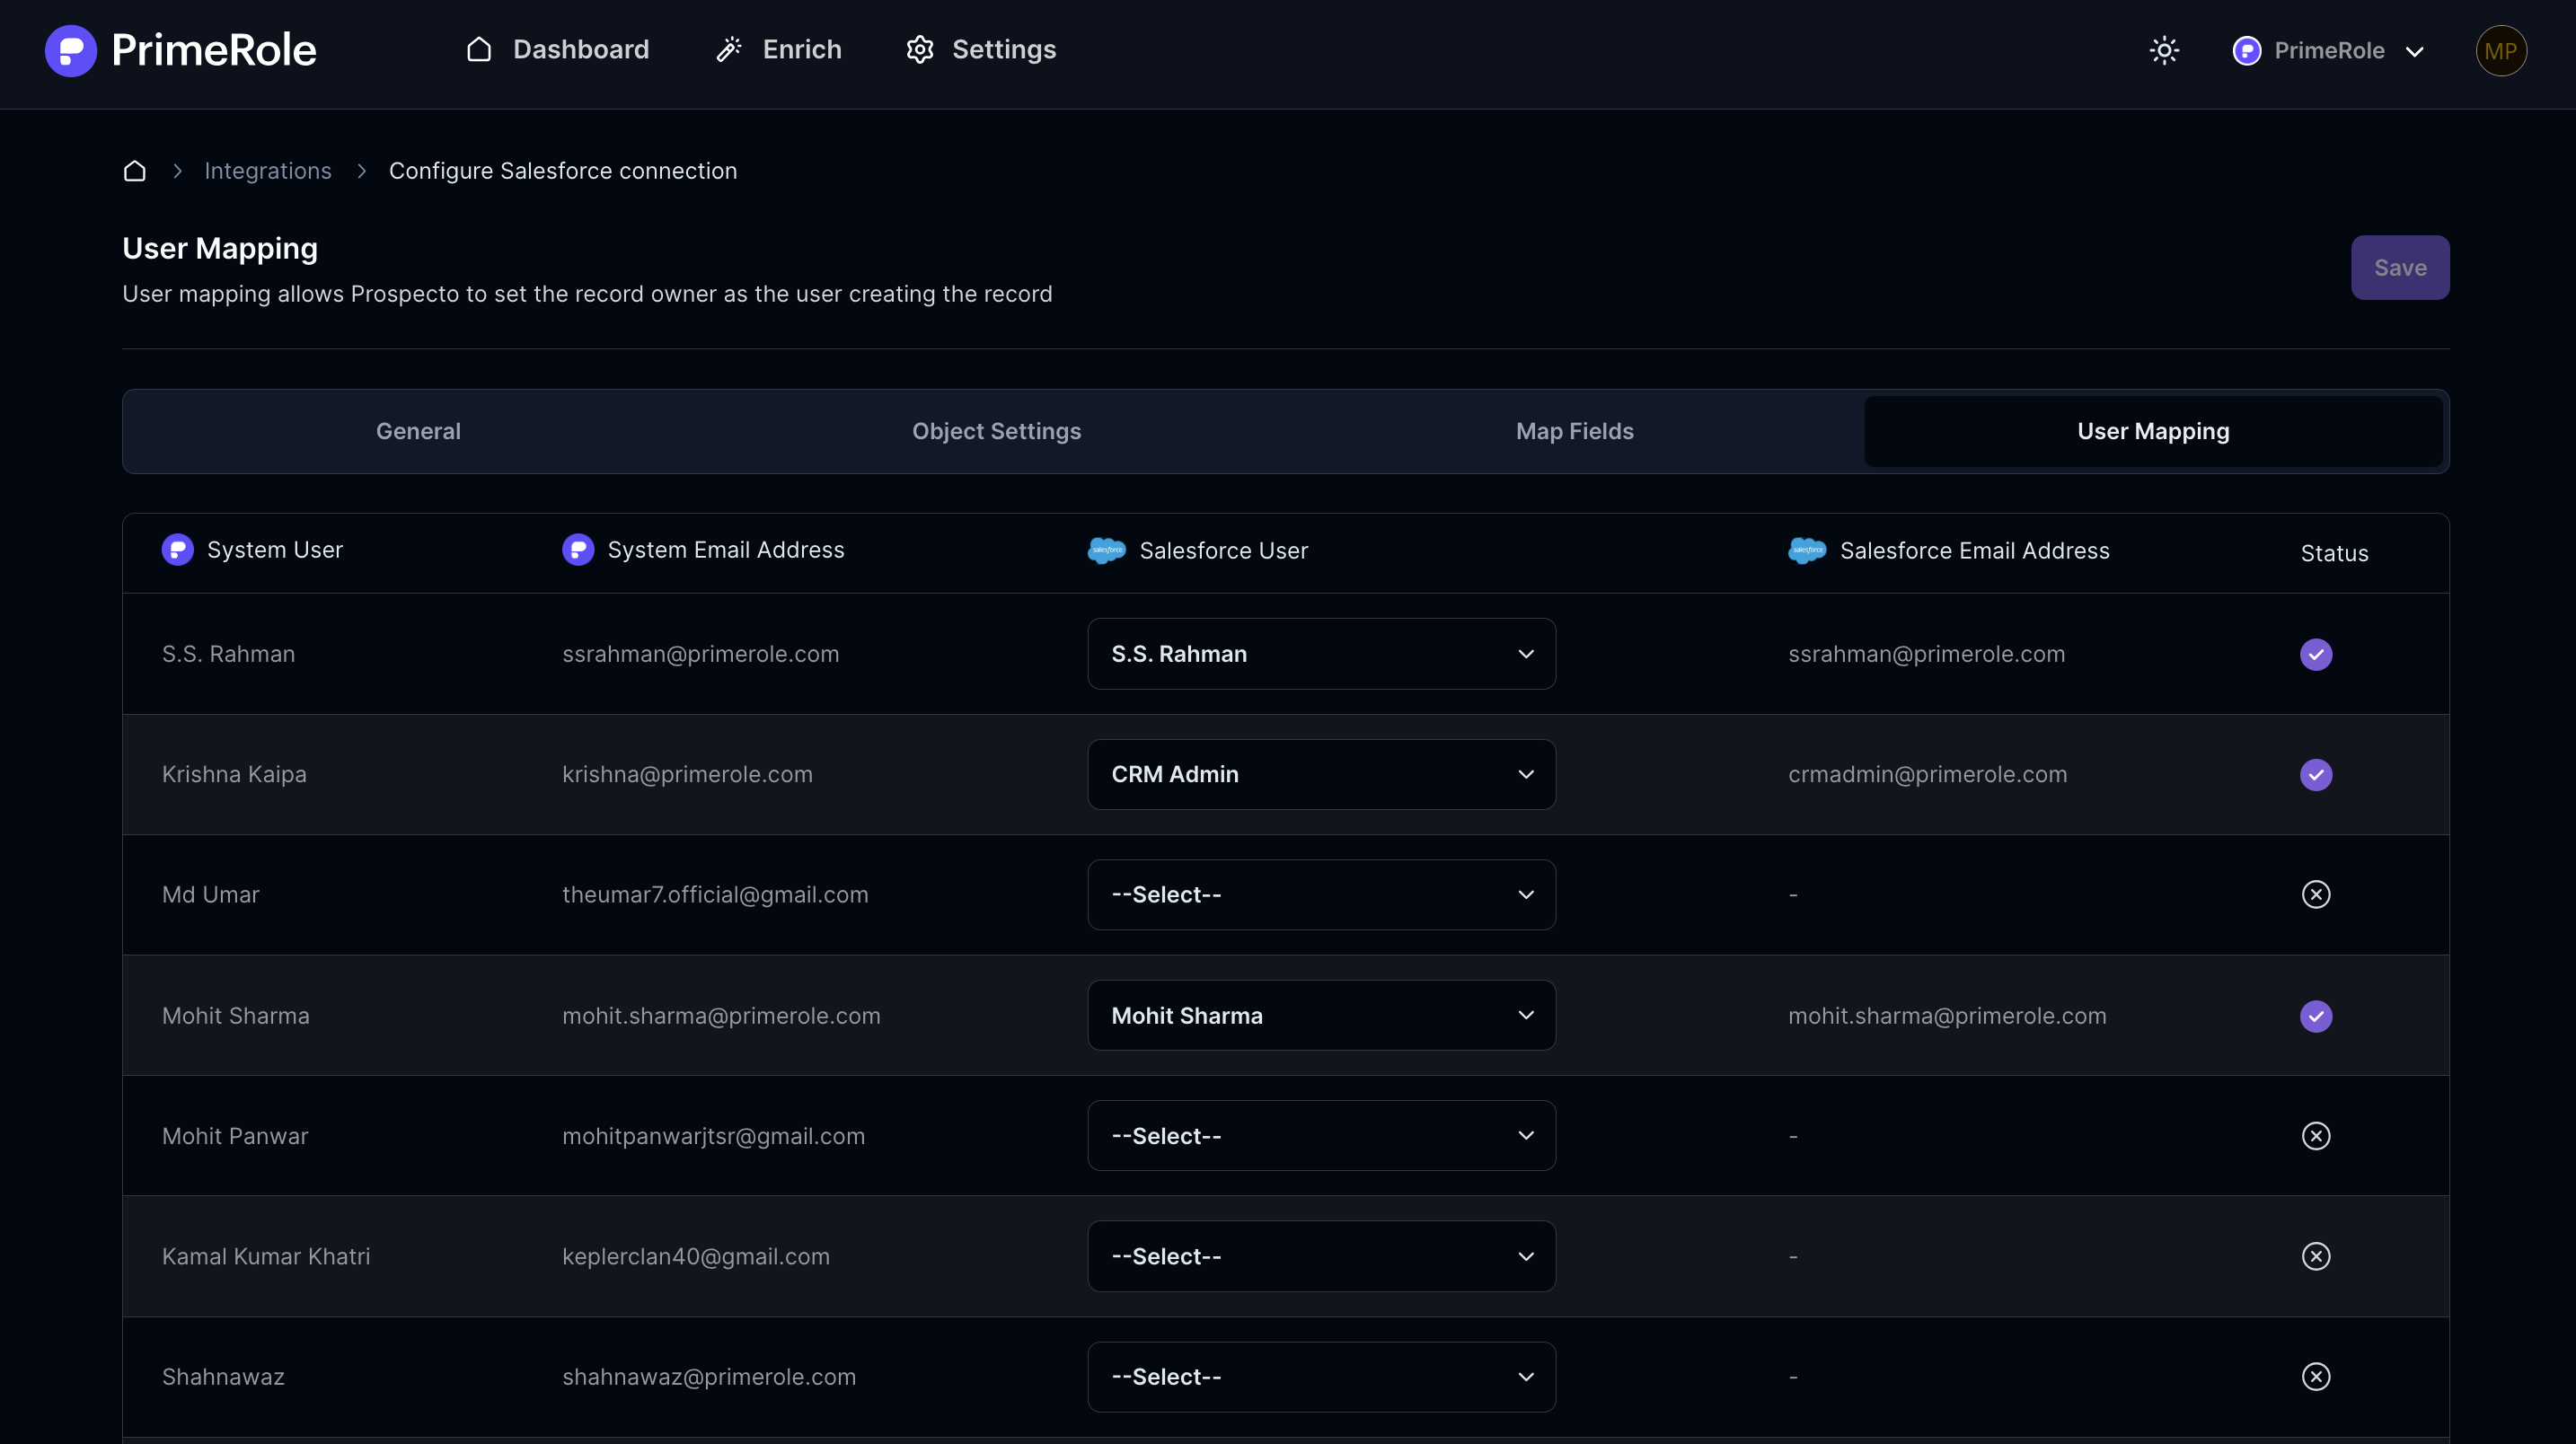Click the mapped check status for S.S. Rahman

[x=2316, y=654]
